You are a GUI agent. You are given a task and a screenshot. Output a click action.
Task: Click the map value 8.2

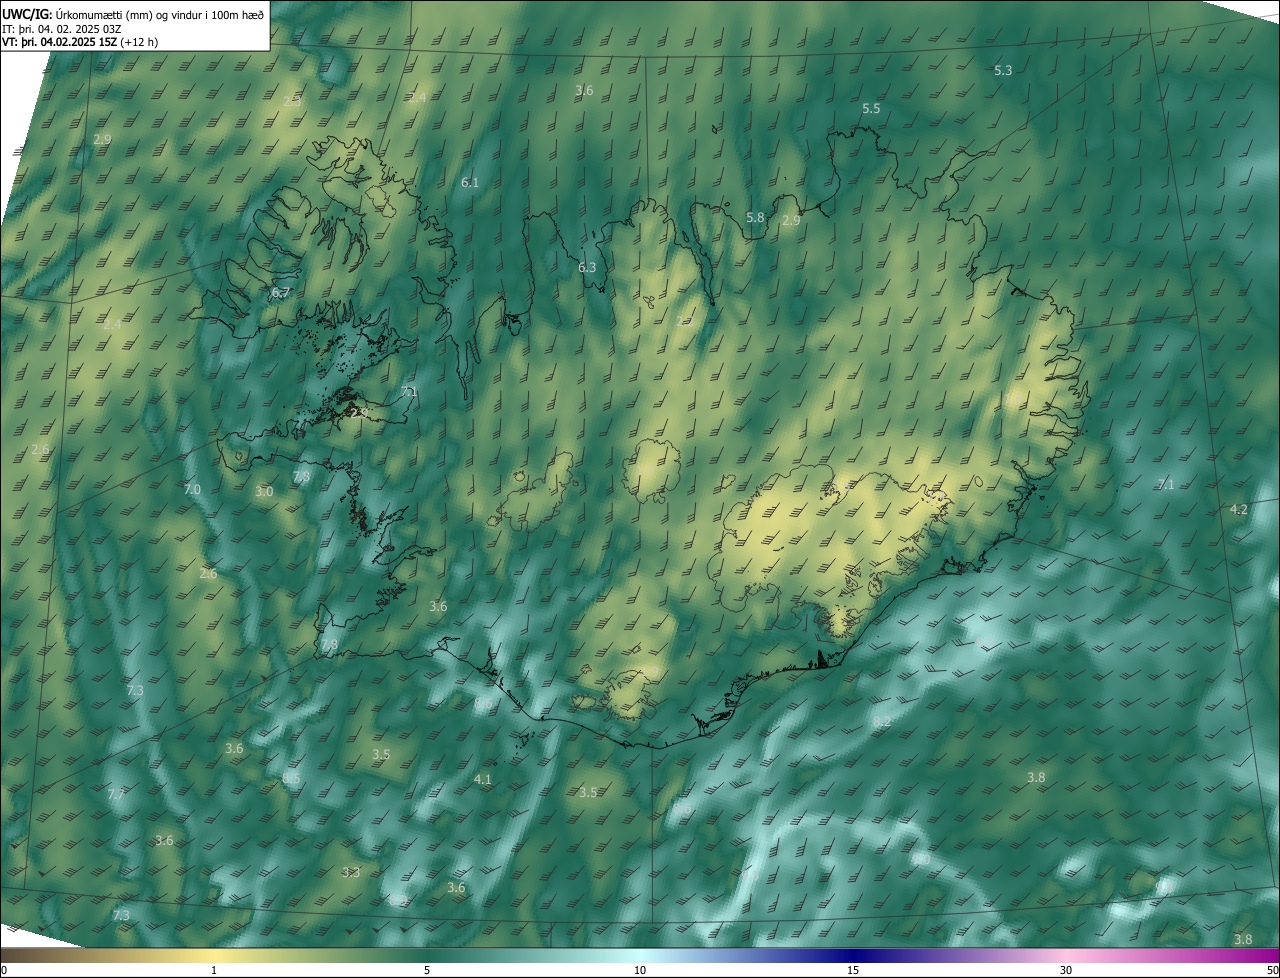[882, 721]
